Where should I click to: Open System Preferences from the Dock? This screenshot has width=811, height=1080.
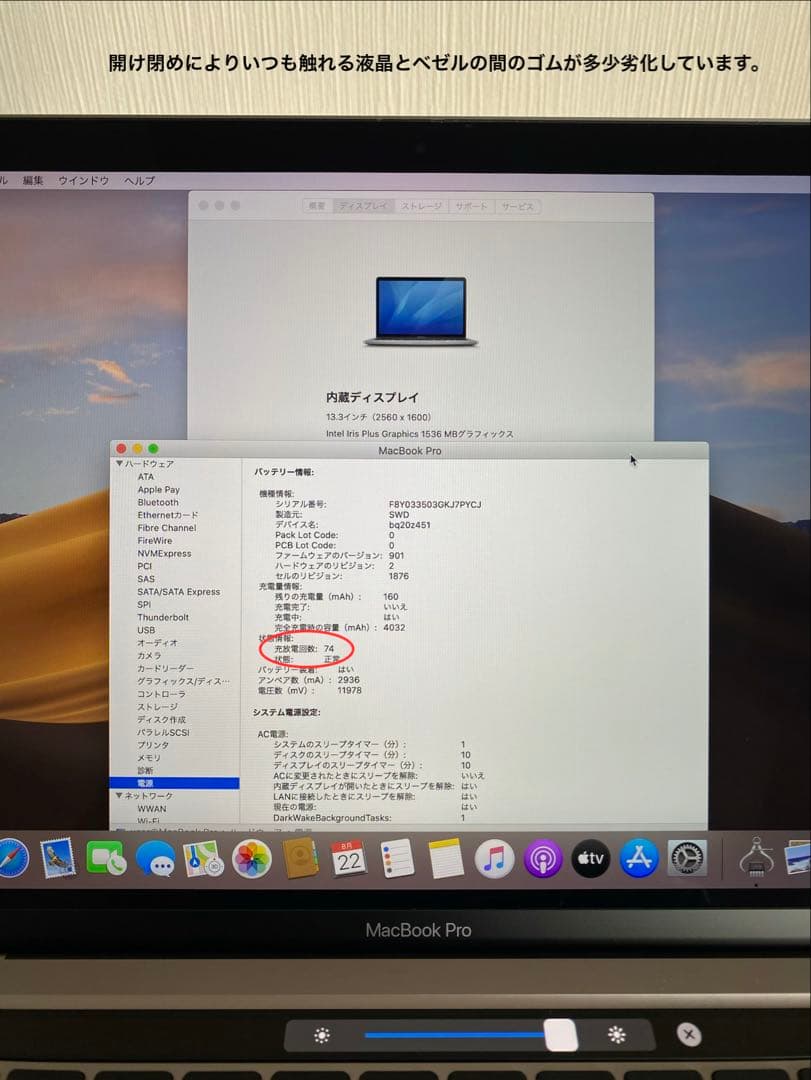click(686, 858)
